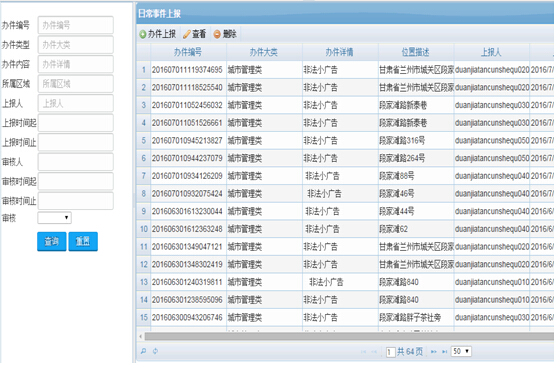The width and height of the screenshot is (560, 369).
Task: Select row with ID 201607010932075424
Action: pos(345,194)
